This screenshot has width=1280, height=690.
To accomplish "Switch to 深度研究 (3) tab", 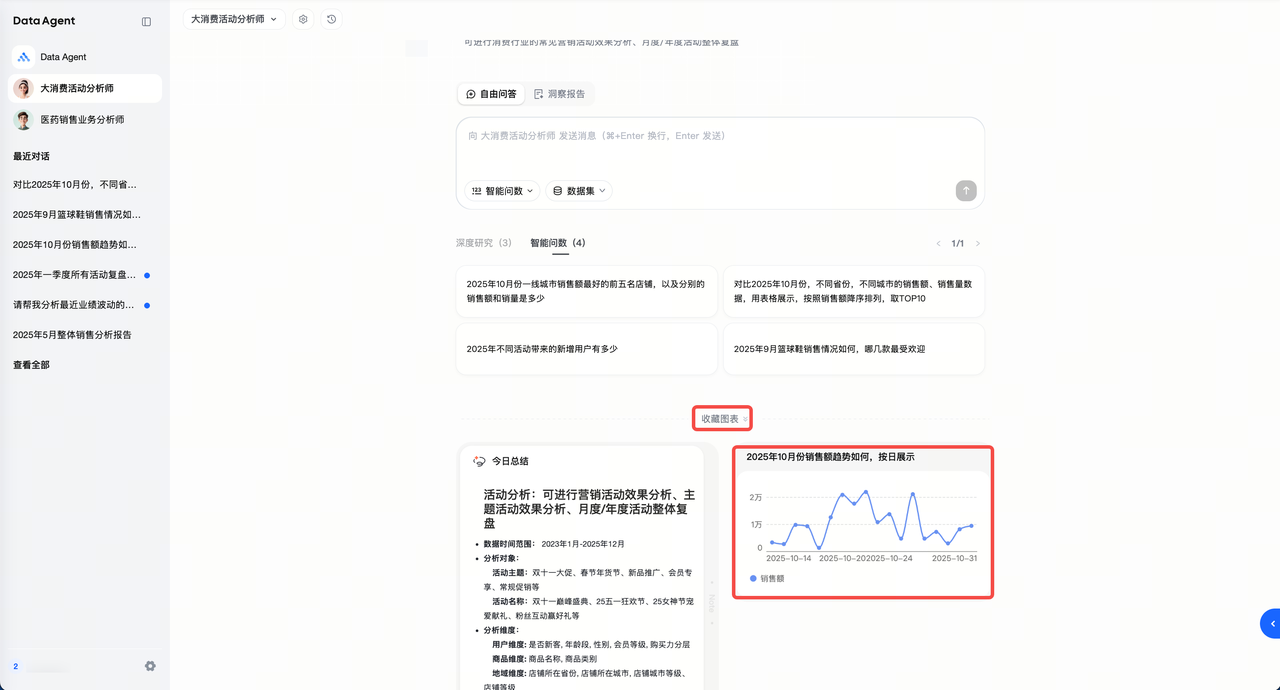I will [484, 243].
